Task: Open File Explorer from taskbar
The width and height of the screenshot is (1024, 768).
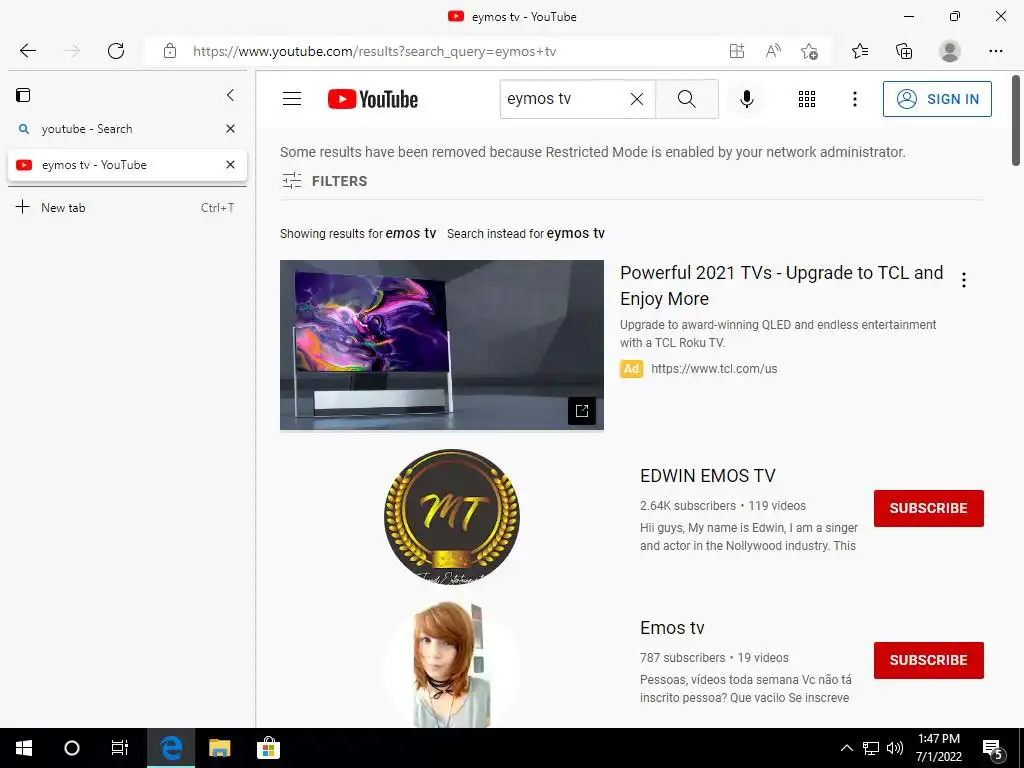Action: pyautogui.click(x=219, y=748)
